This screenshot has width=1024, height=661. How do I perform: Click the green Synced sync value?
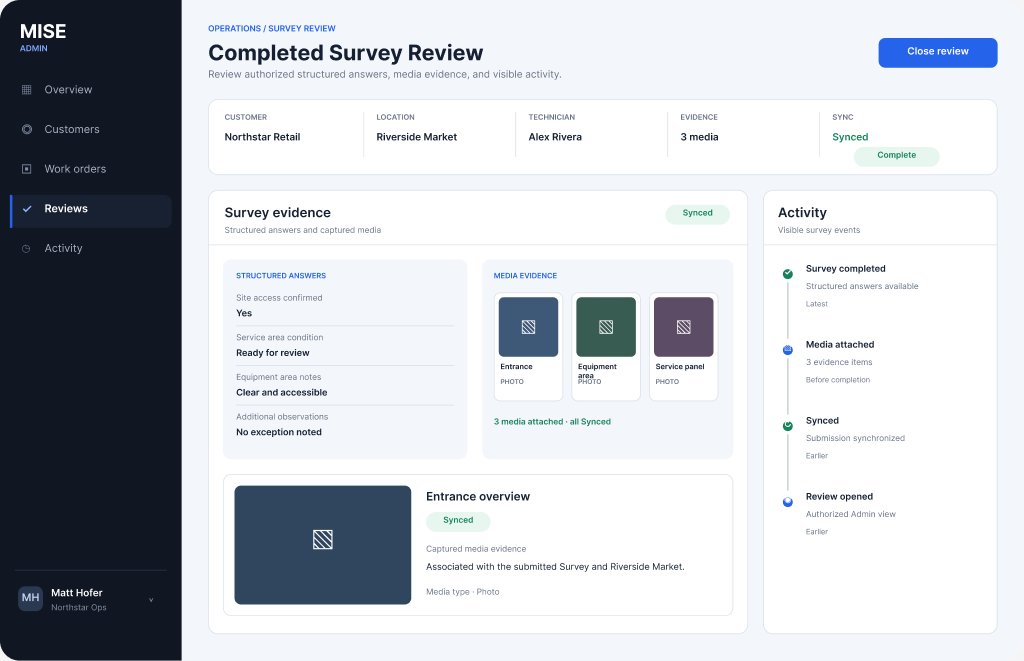pos(850,137)
